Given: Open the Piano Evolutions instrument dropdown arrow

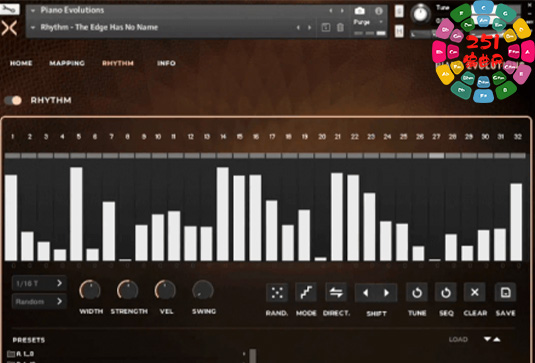Looking at the screenshot, I should coord(33,11).
